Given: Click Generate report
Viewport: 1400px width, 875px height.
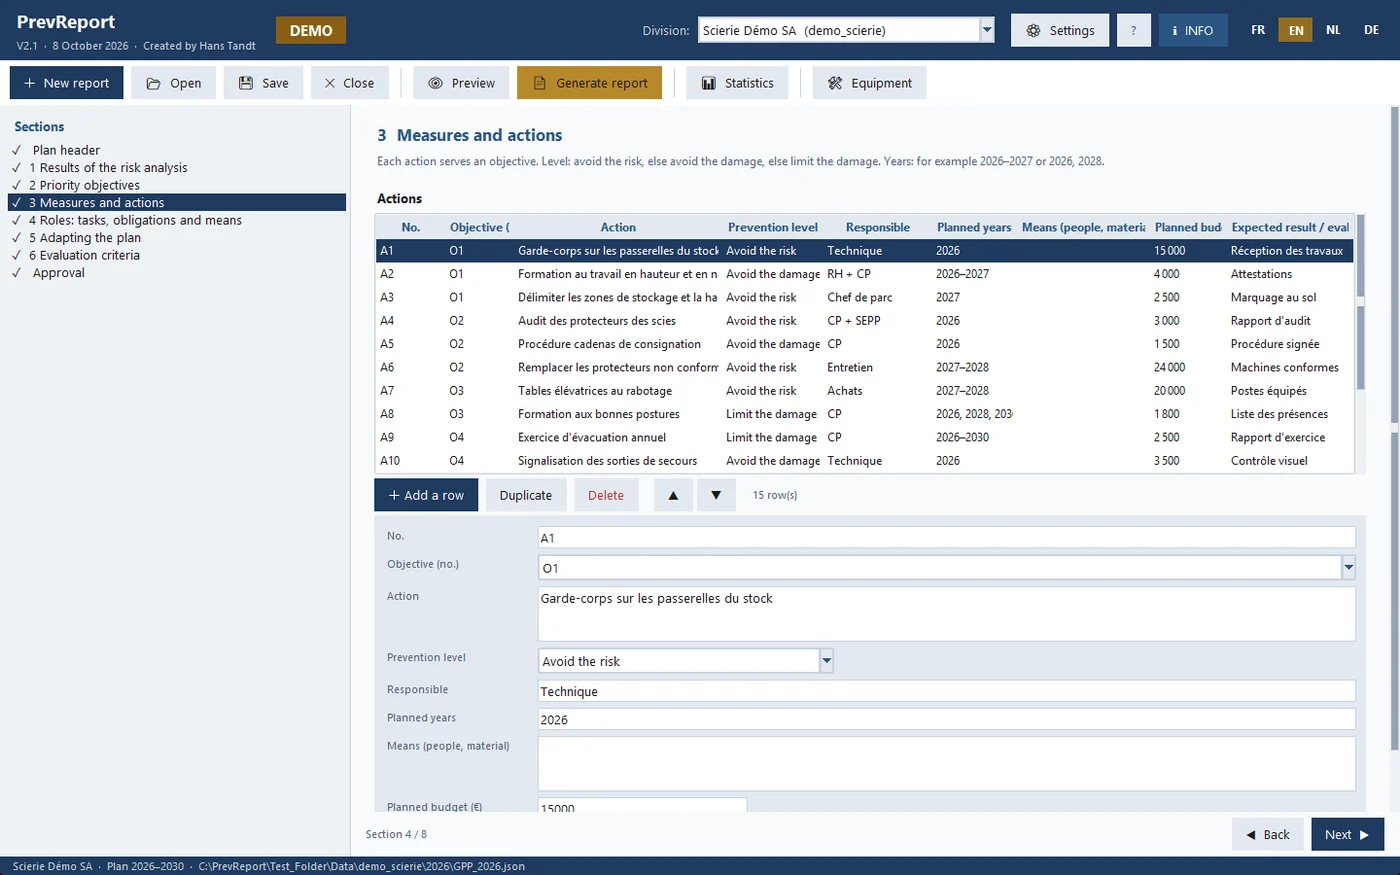Looking at the screenshot, I should click(590, 83).
